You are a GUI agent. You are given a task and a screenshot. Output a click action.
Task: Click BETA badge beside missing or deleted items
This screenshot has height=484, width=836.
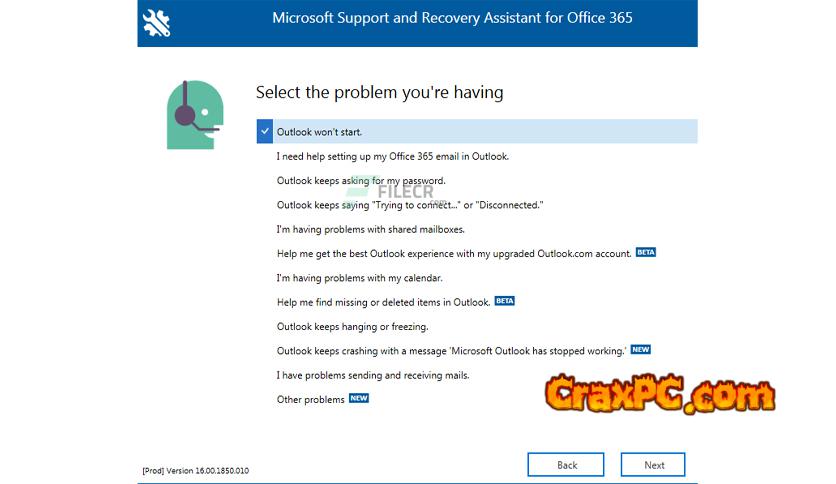pyautogui.click(x=505, y=301)
